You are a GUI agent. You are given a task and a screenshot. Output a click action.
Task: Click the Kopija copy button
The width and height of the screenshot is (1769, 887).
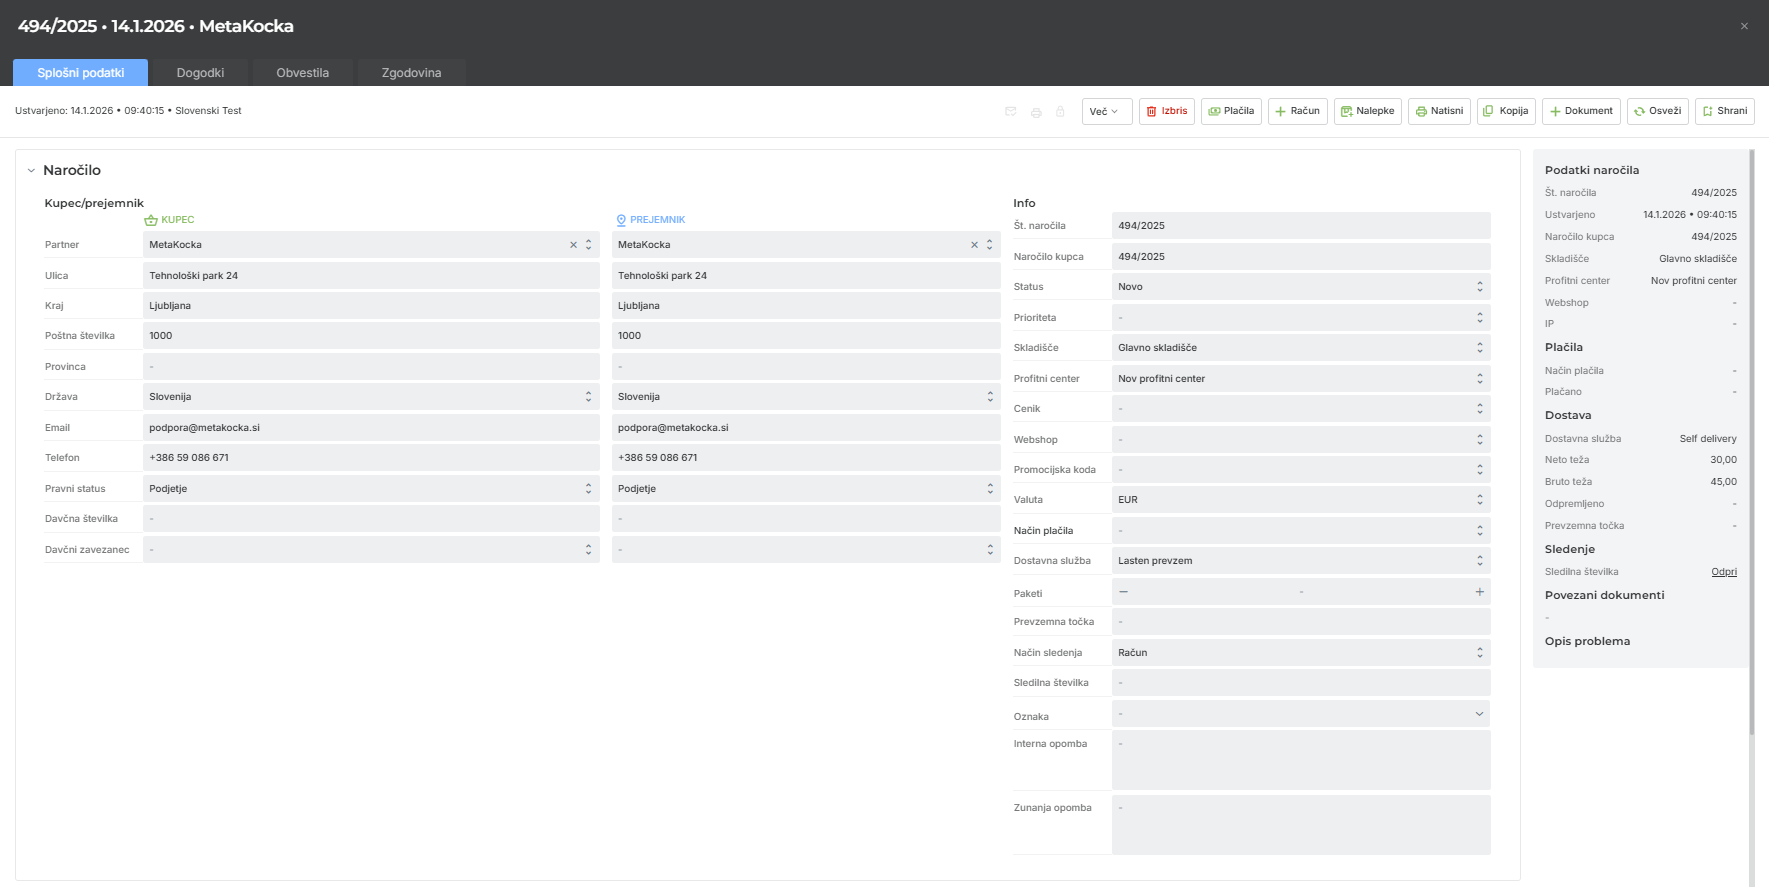[1505, 111]
